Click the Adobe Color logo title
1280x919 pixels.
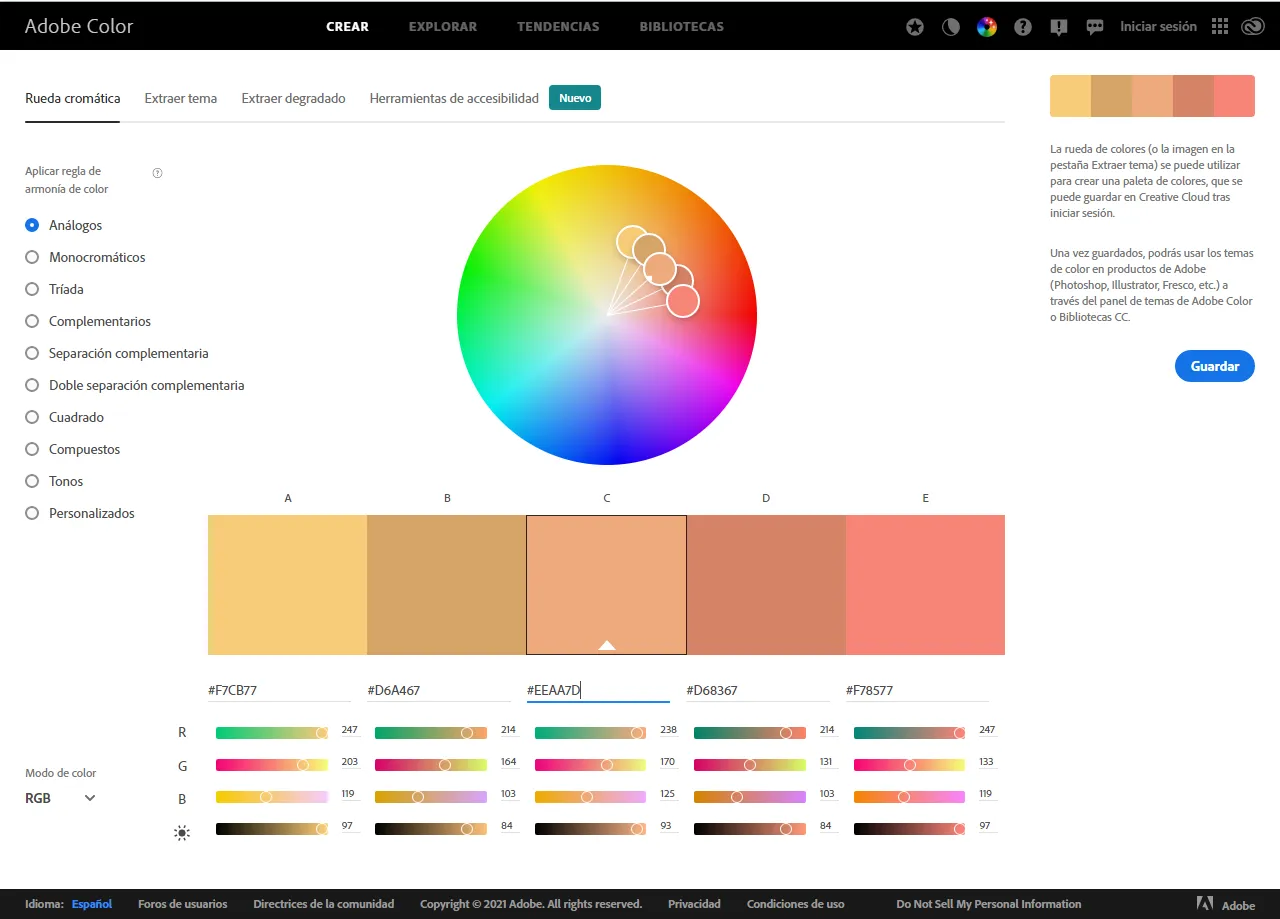(79, 27)
